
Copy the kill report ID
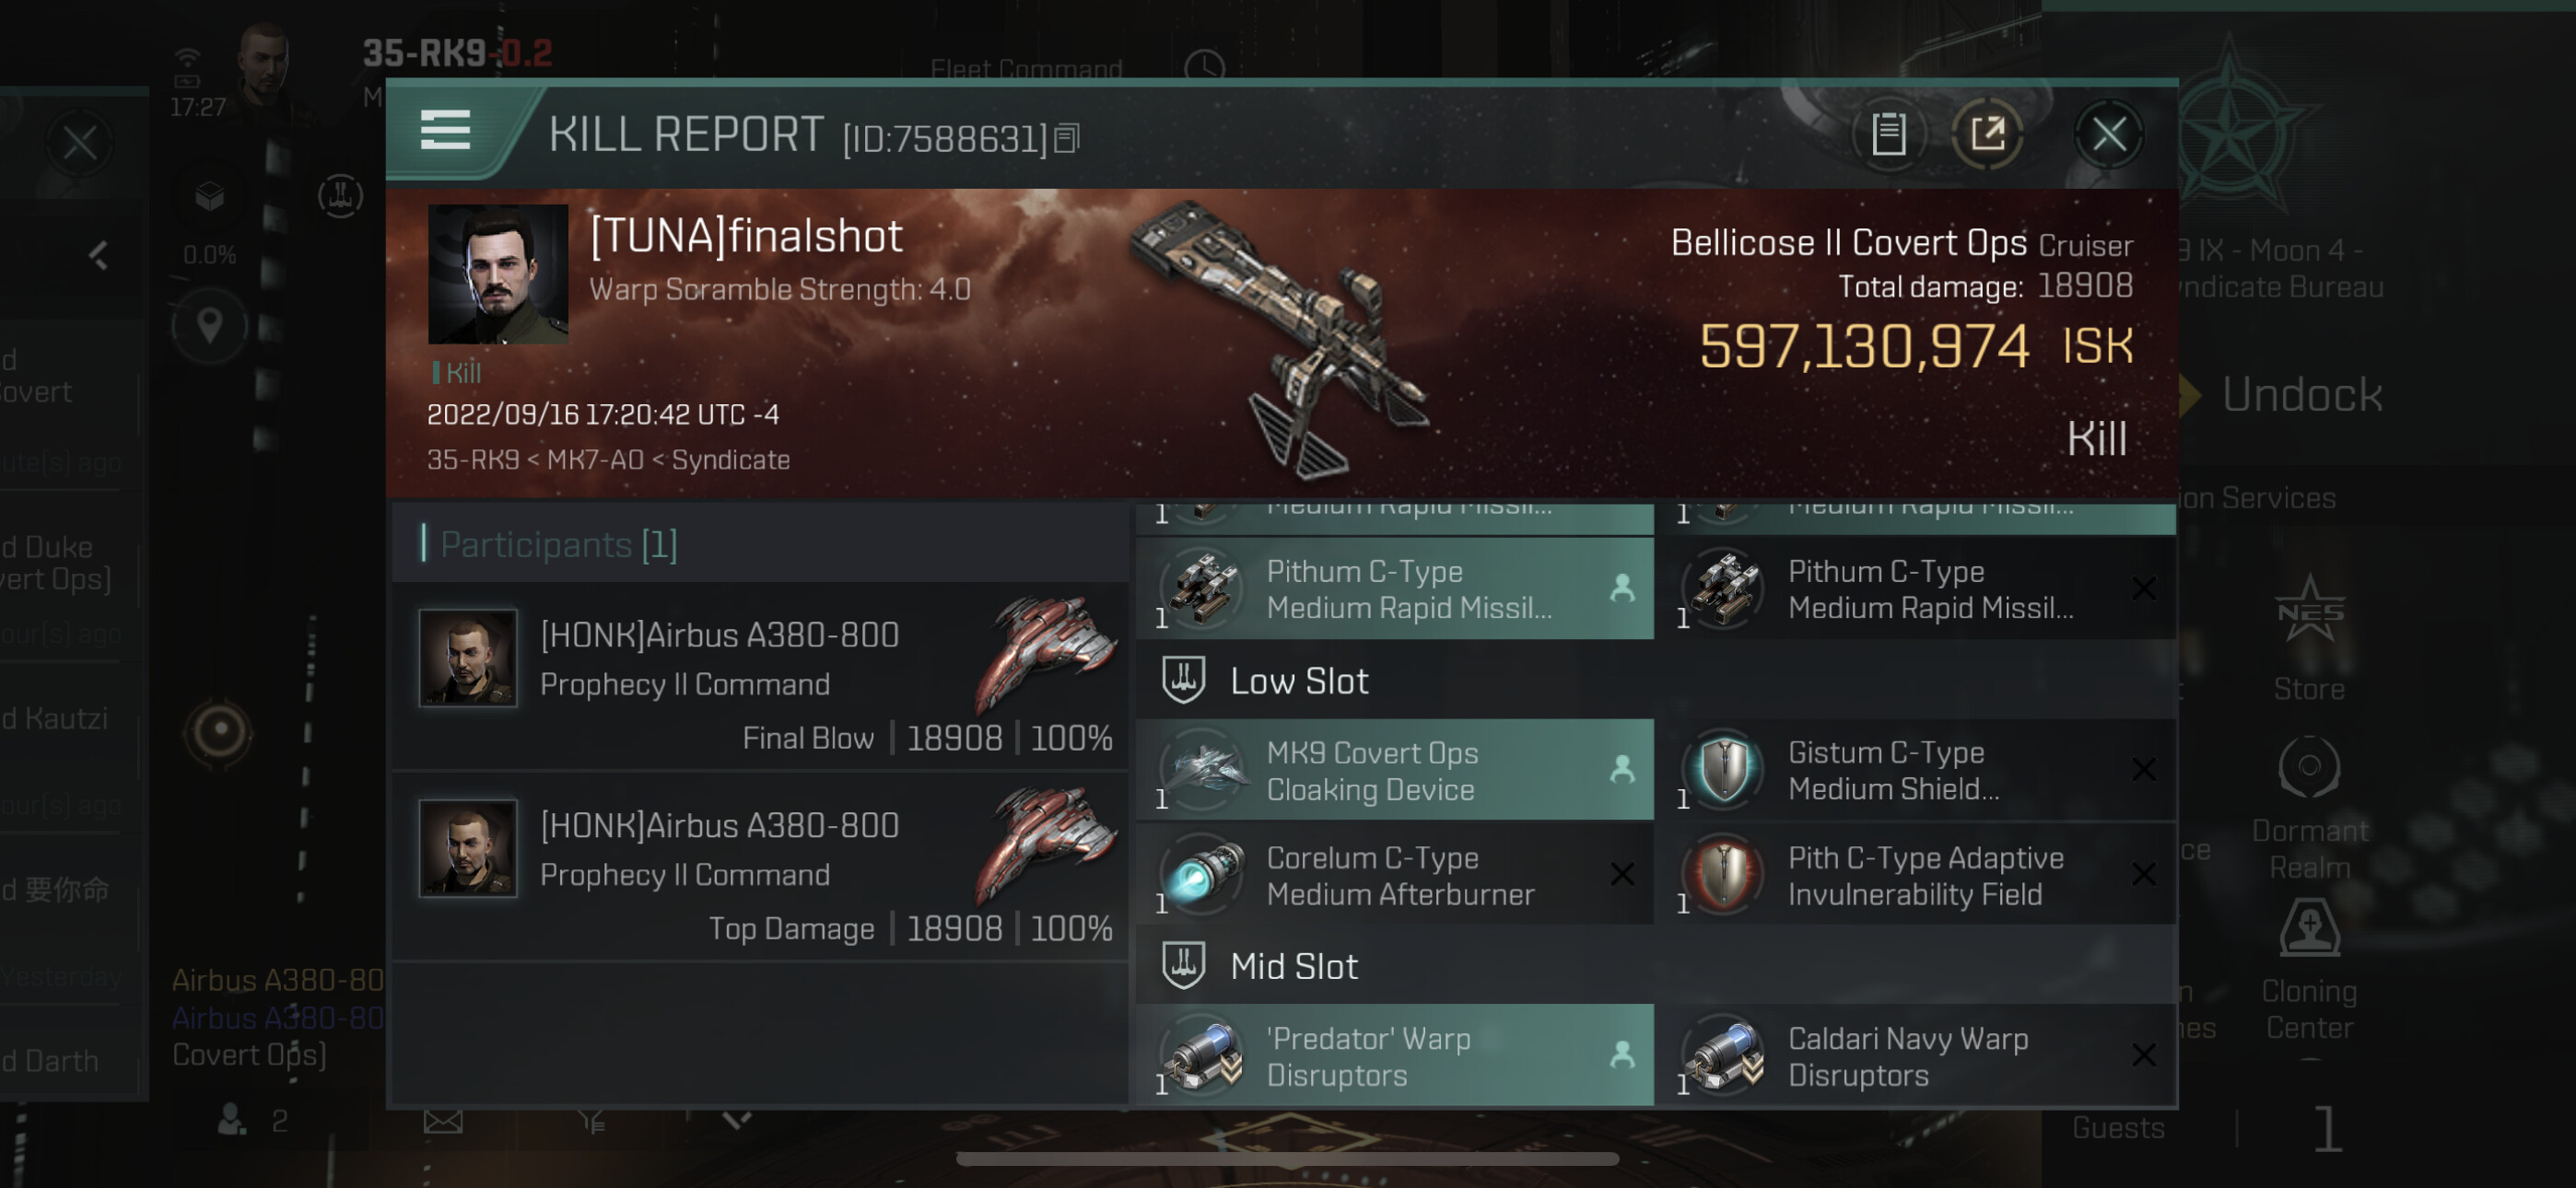1067,139
